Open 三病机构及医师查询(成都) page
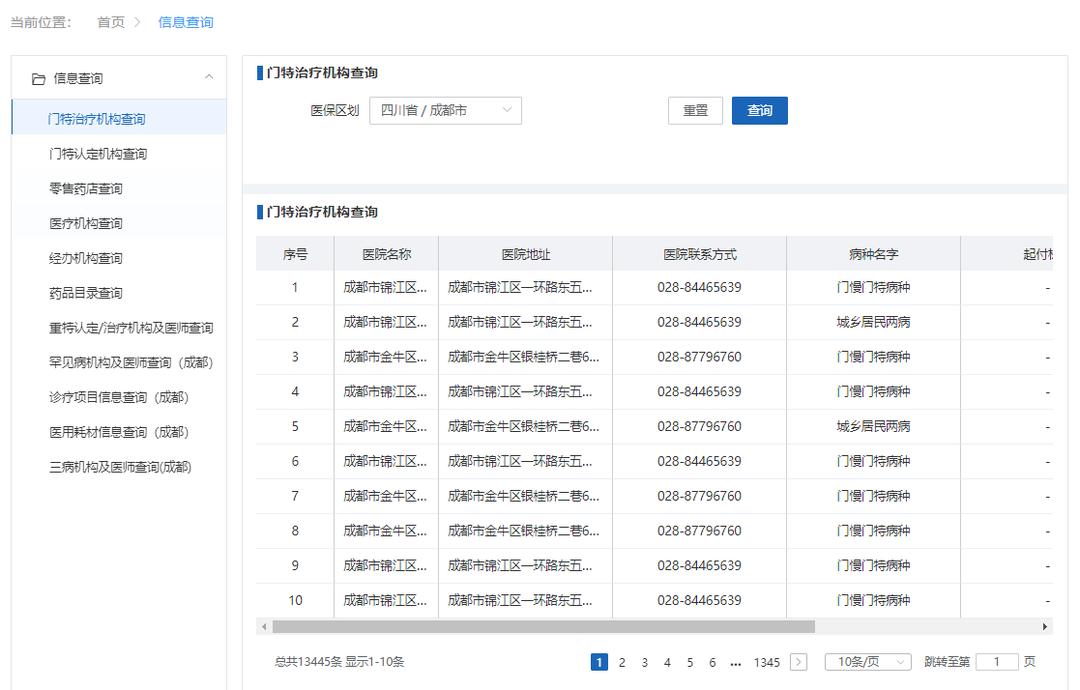The image size is (1080, 690). tap(120, 467)
